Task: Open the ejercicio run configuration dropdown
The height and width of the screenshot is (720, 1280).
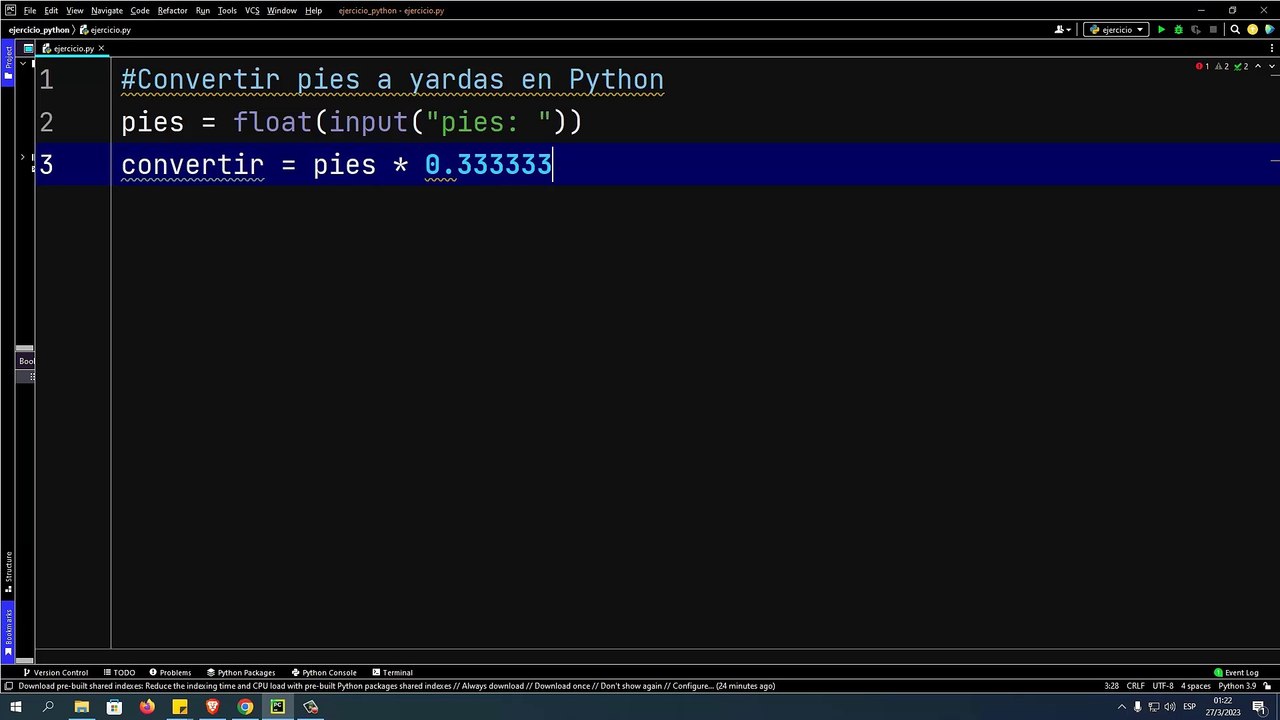Action: pyautogui.click(x=1116, y=30)
